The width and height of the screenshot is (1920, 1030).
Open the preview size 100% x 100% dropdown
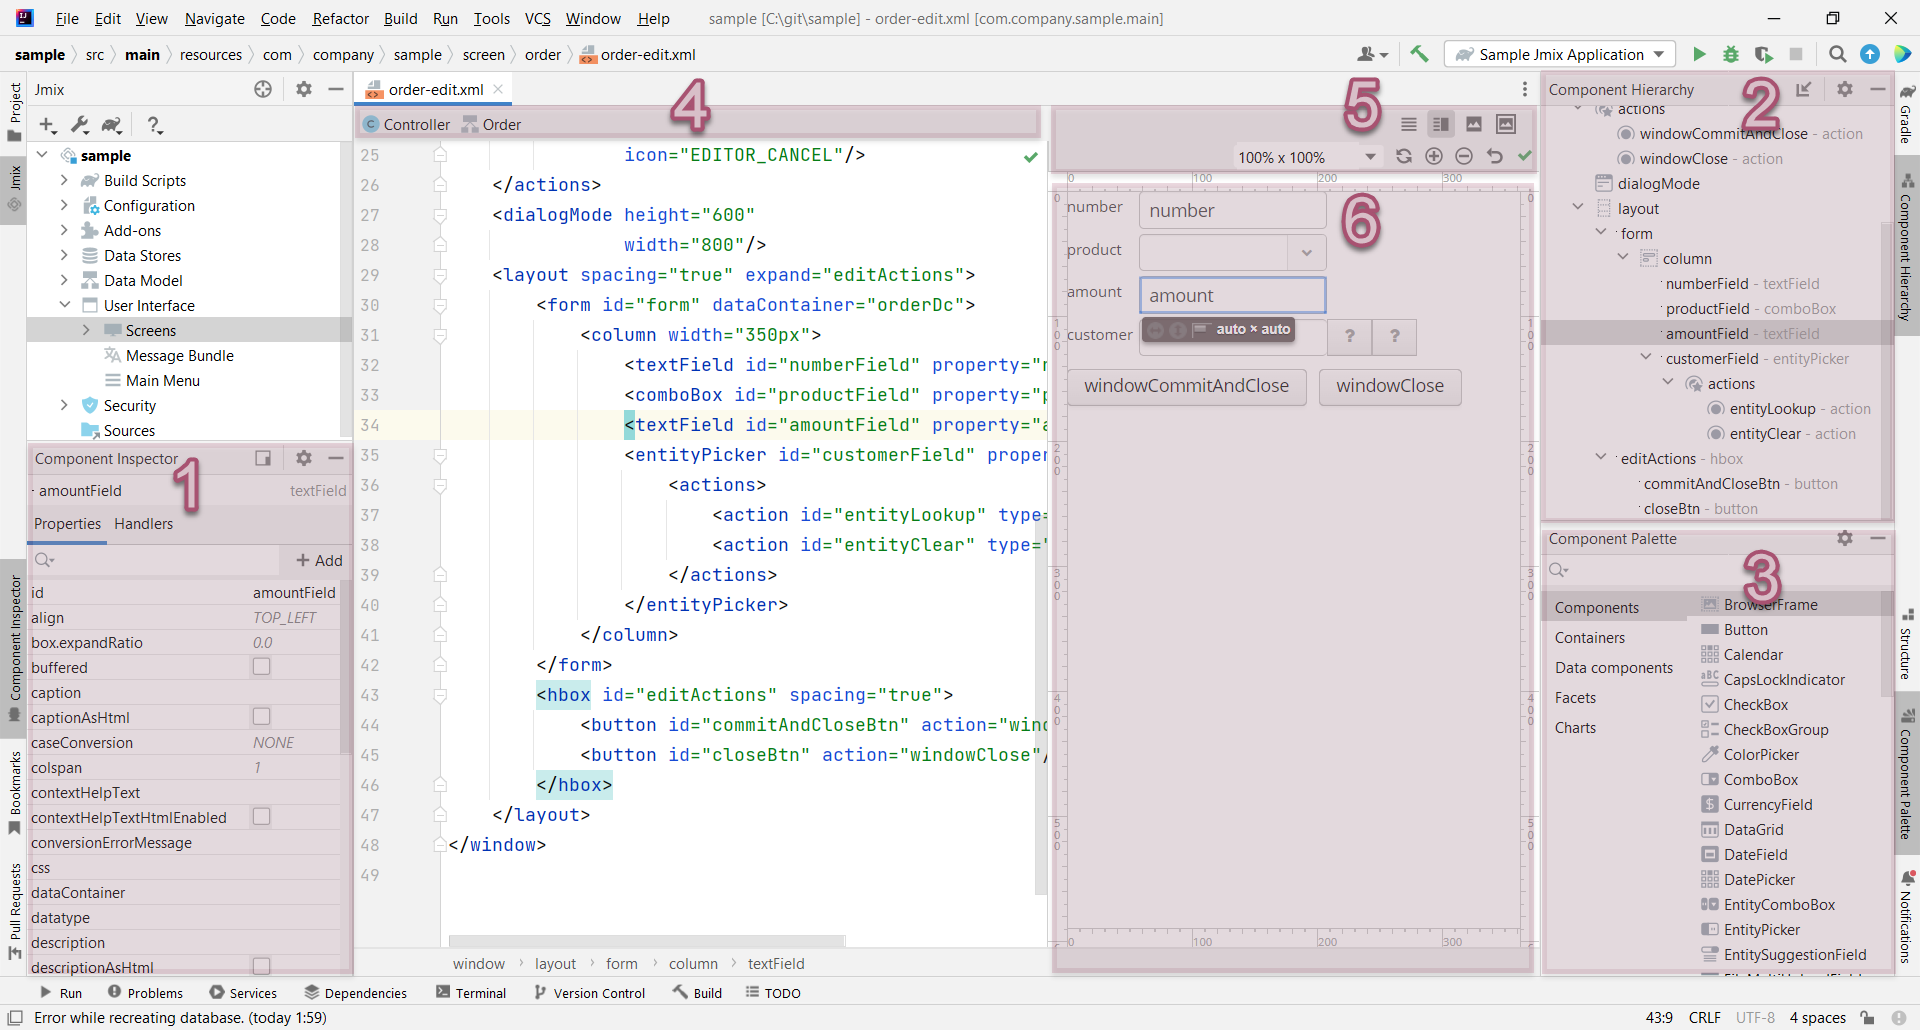point(1307,157)
